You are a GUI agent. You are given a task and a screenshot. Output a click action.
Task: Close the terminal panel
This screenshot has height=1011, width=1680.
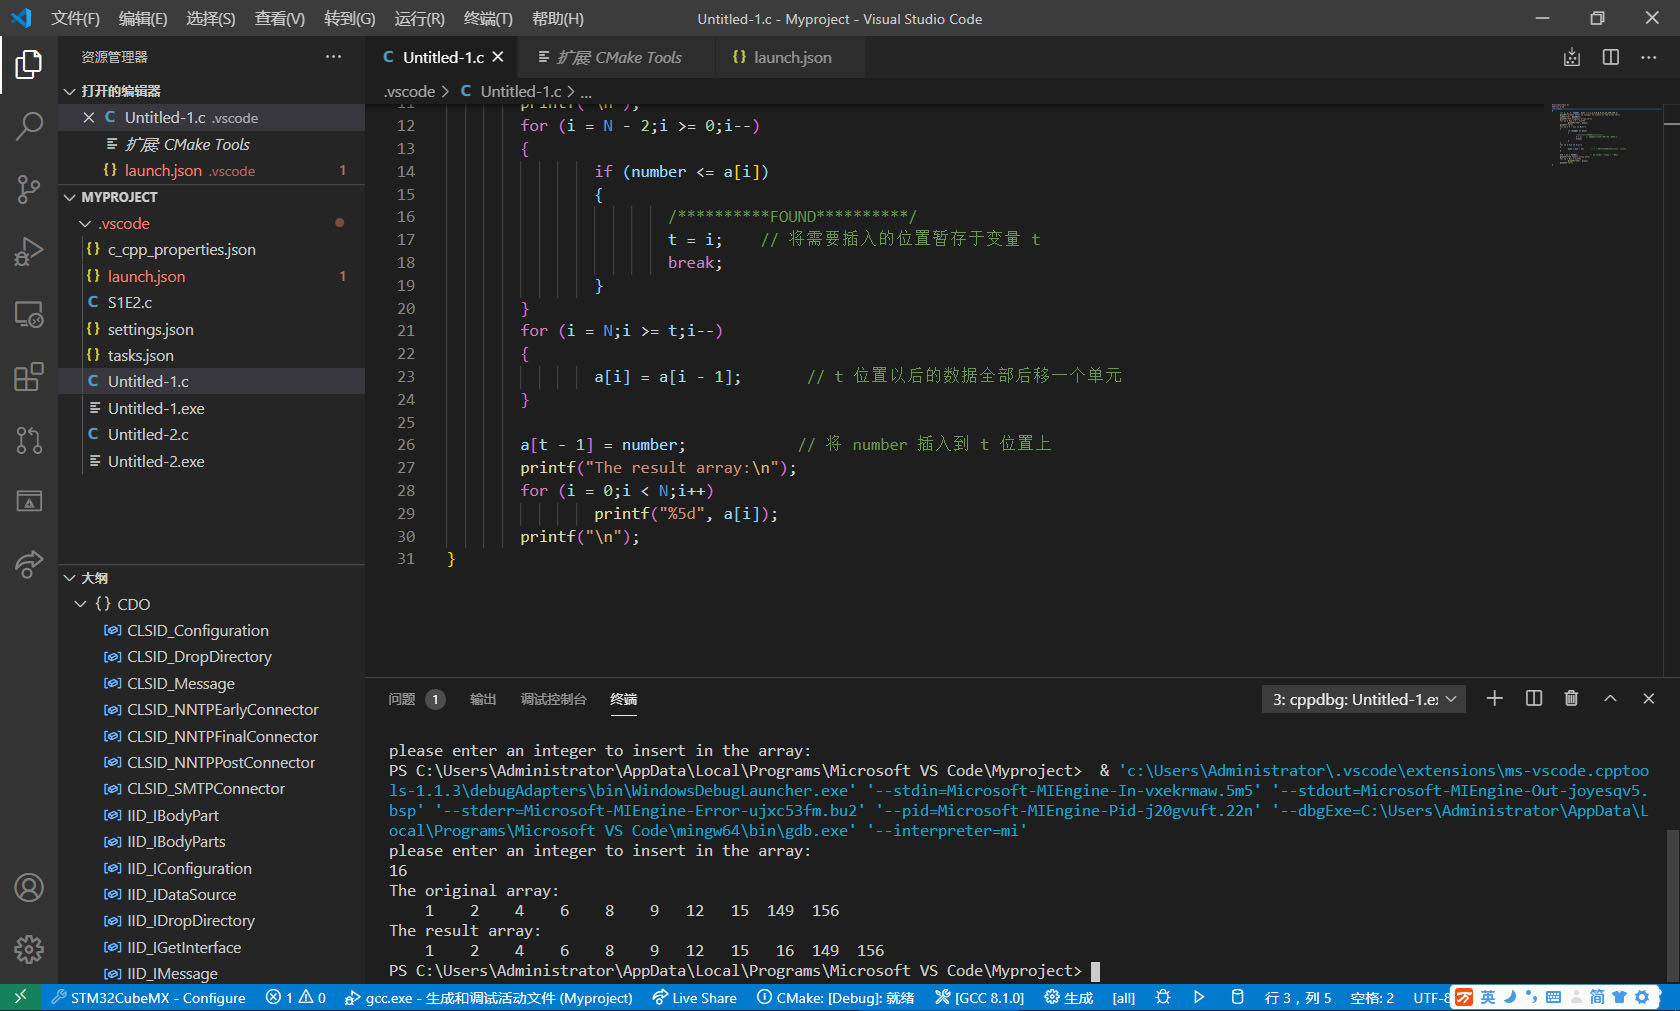point(1648,699)
